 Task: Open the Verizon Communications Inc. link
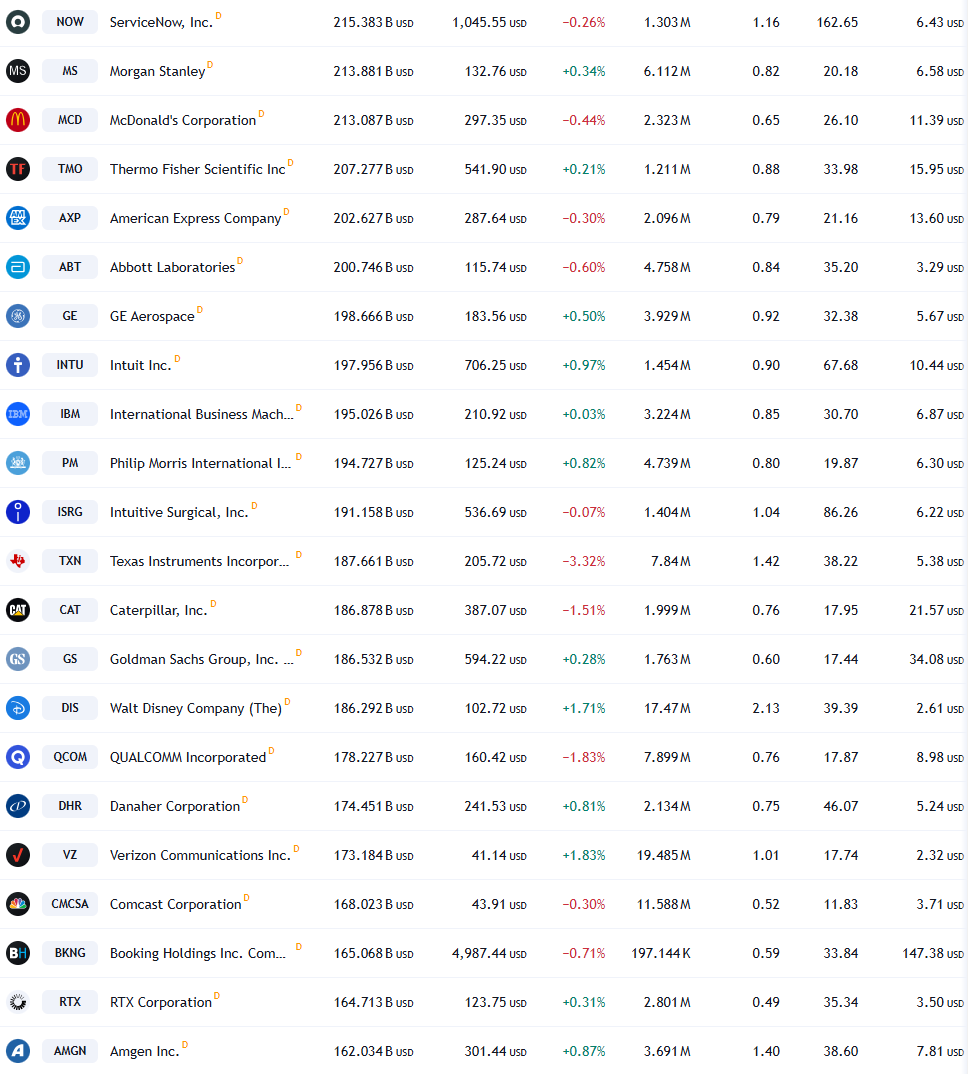click(200, 856)
